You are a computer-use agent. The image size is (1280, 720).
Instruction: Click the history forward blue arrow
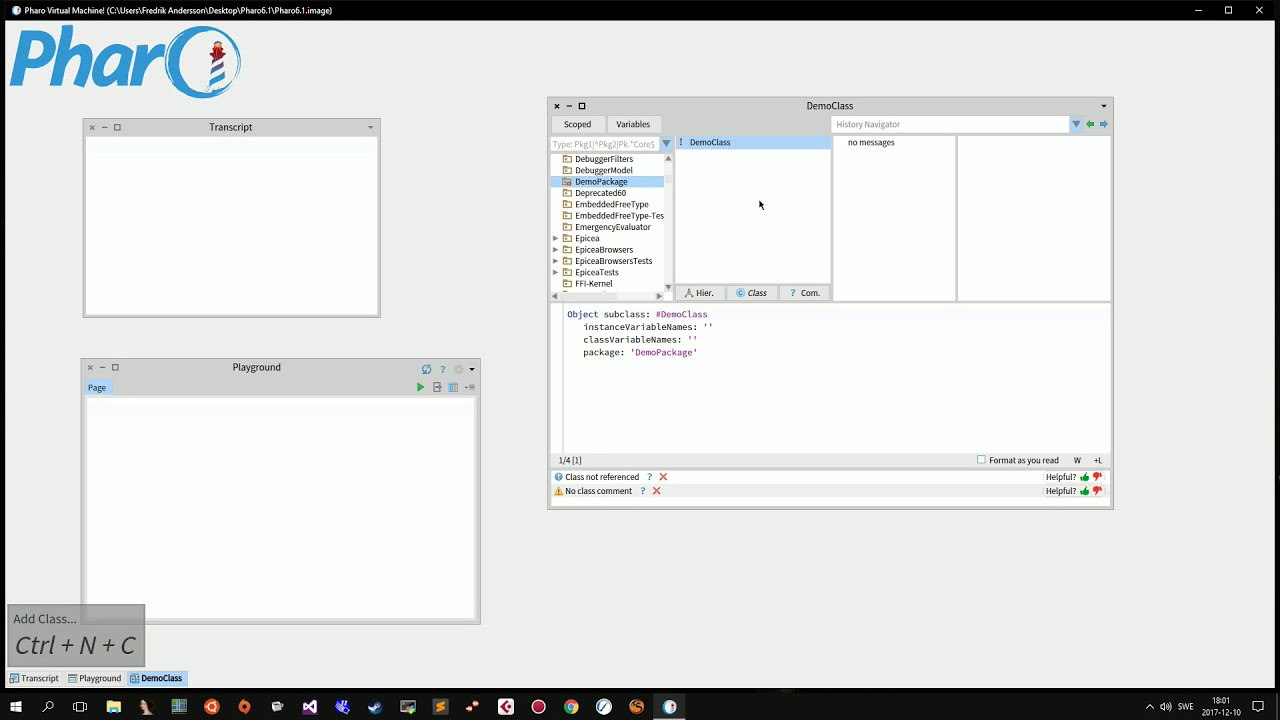click(1103, 124)
